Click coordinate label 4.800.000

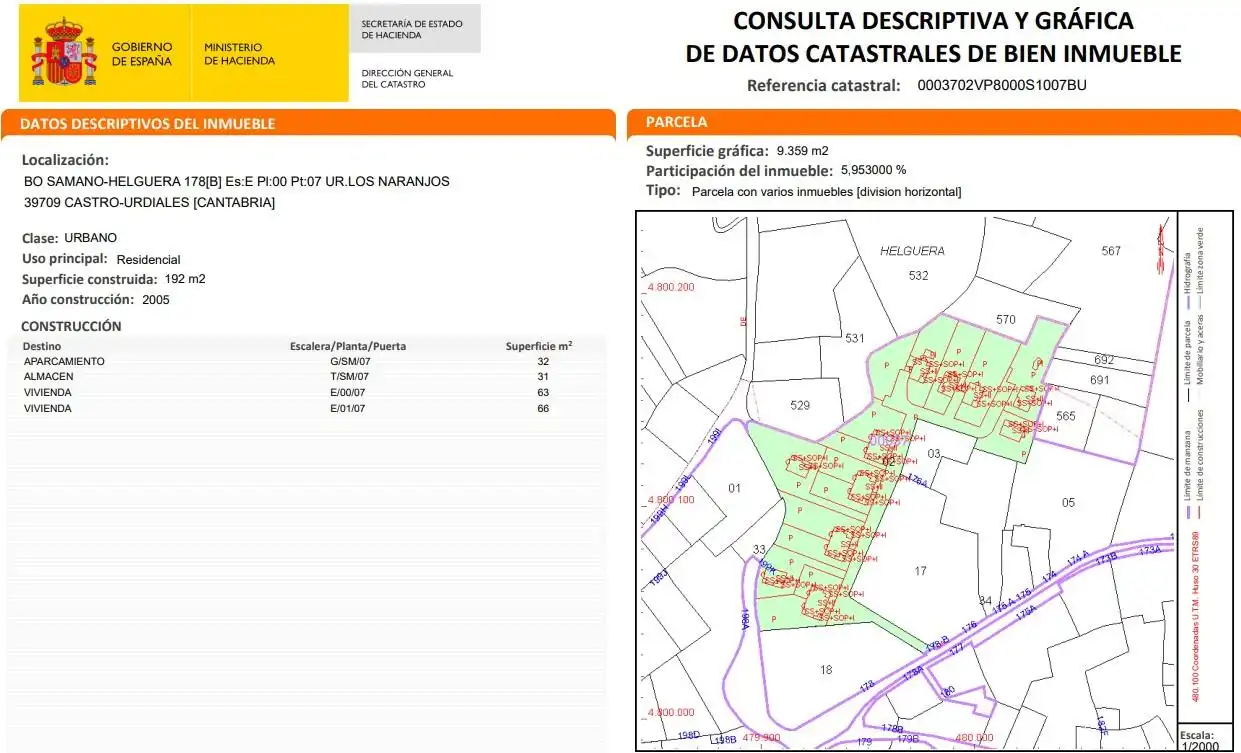pos(670,712)
